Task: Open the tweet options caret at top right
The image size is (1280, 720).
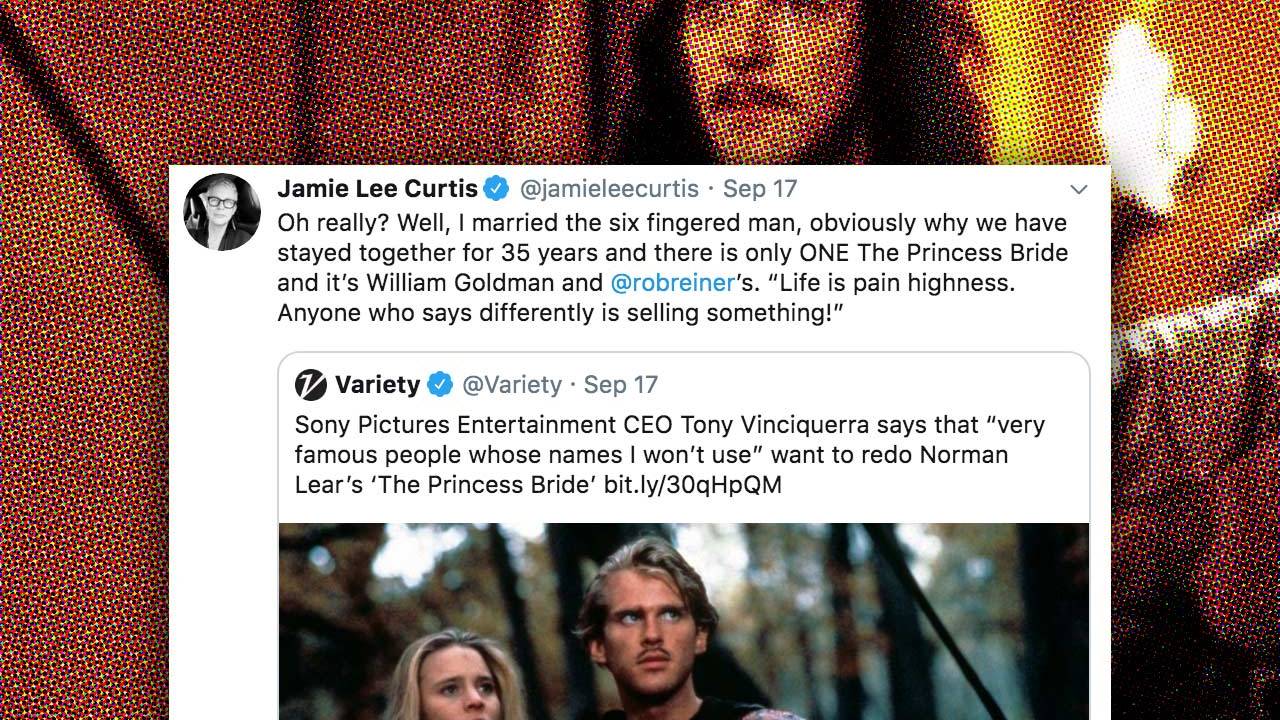Action: click(1079, 189)
